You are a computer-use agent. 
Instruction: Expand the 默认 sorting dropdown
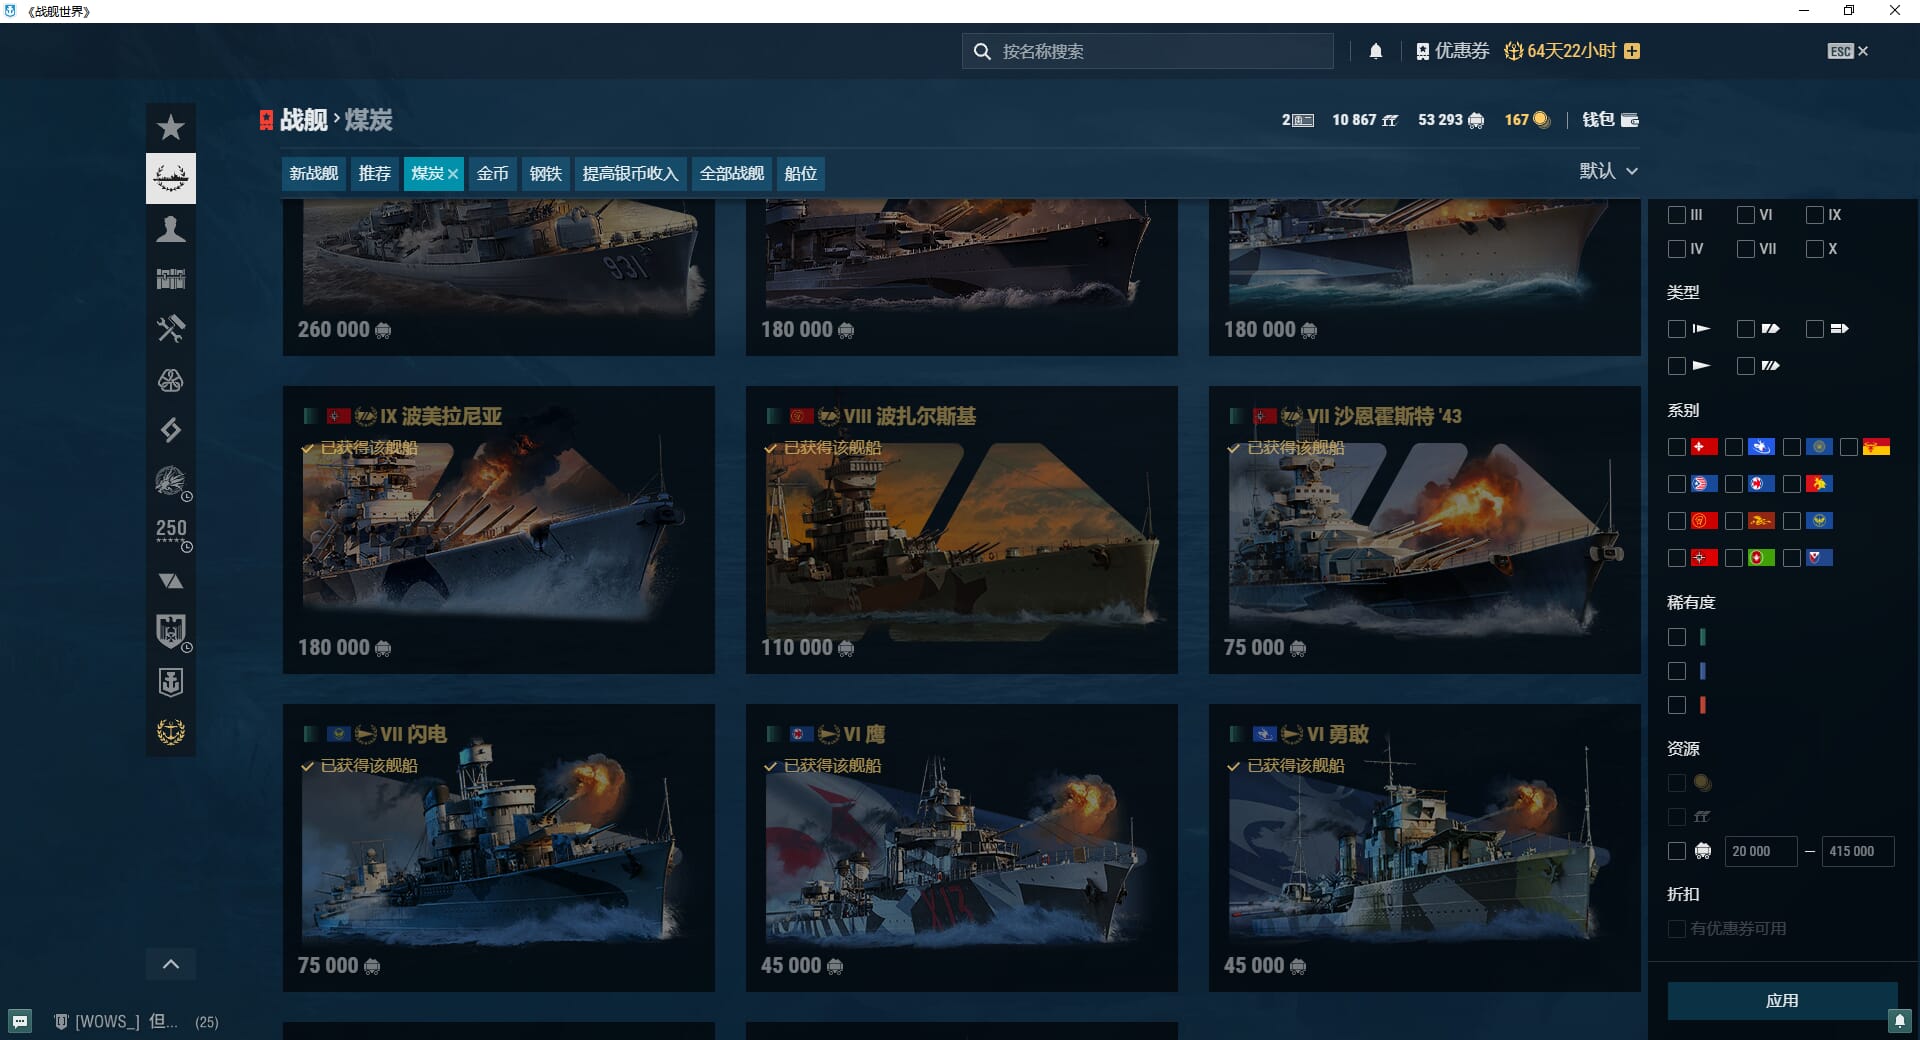pos(1608,171)
